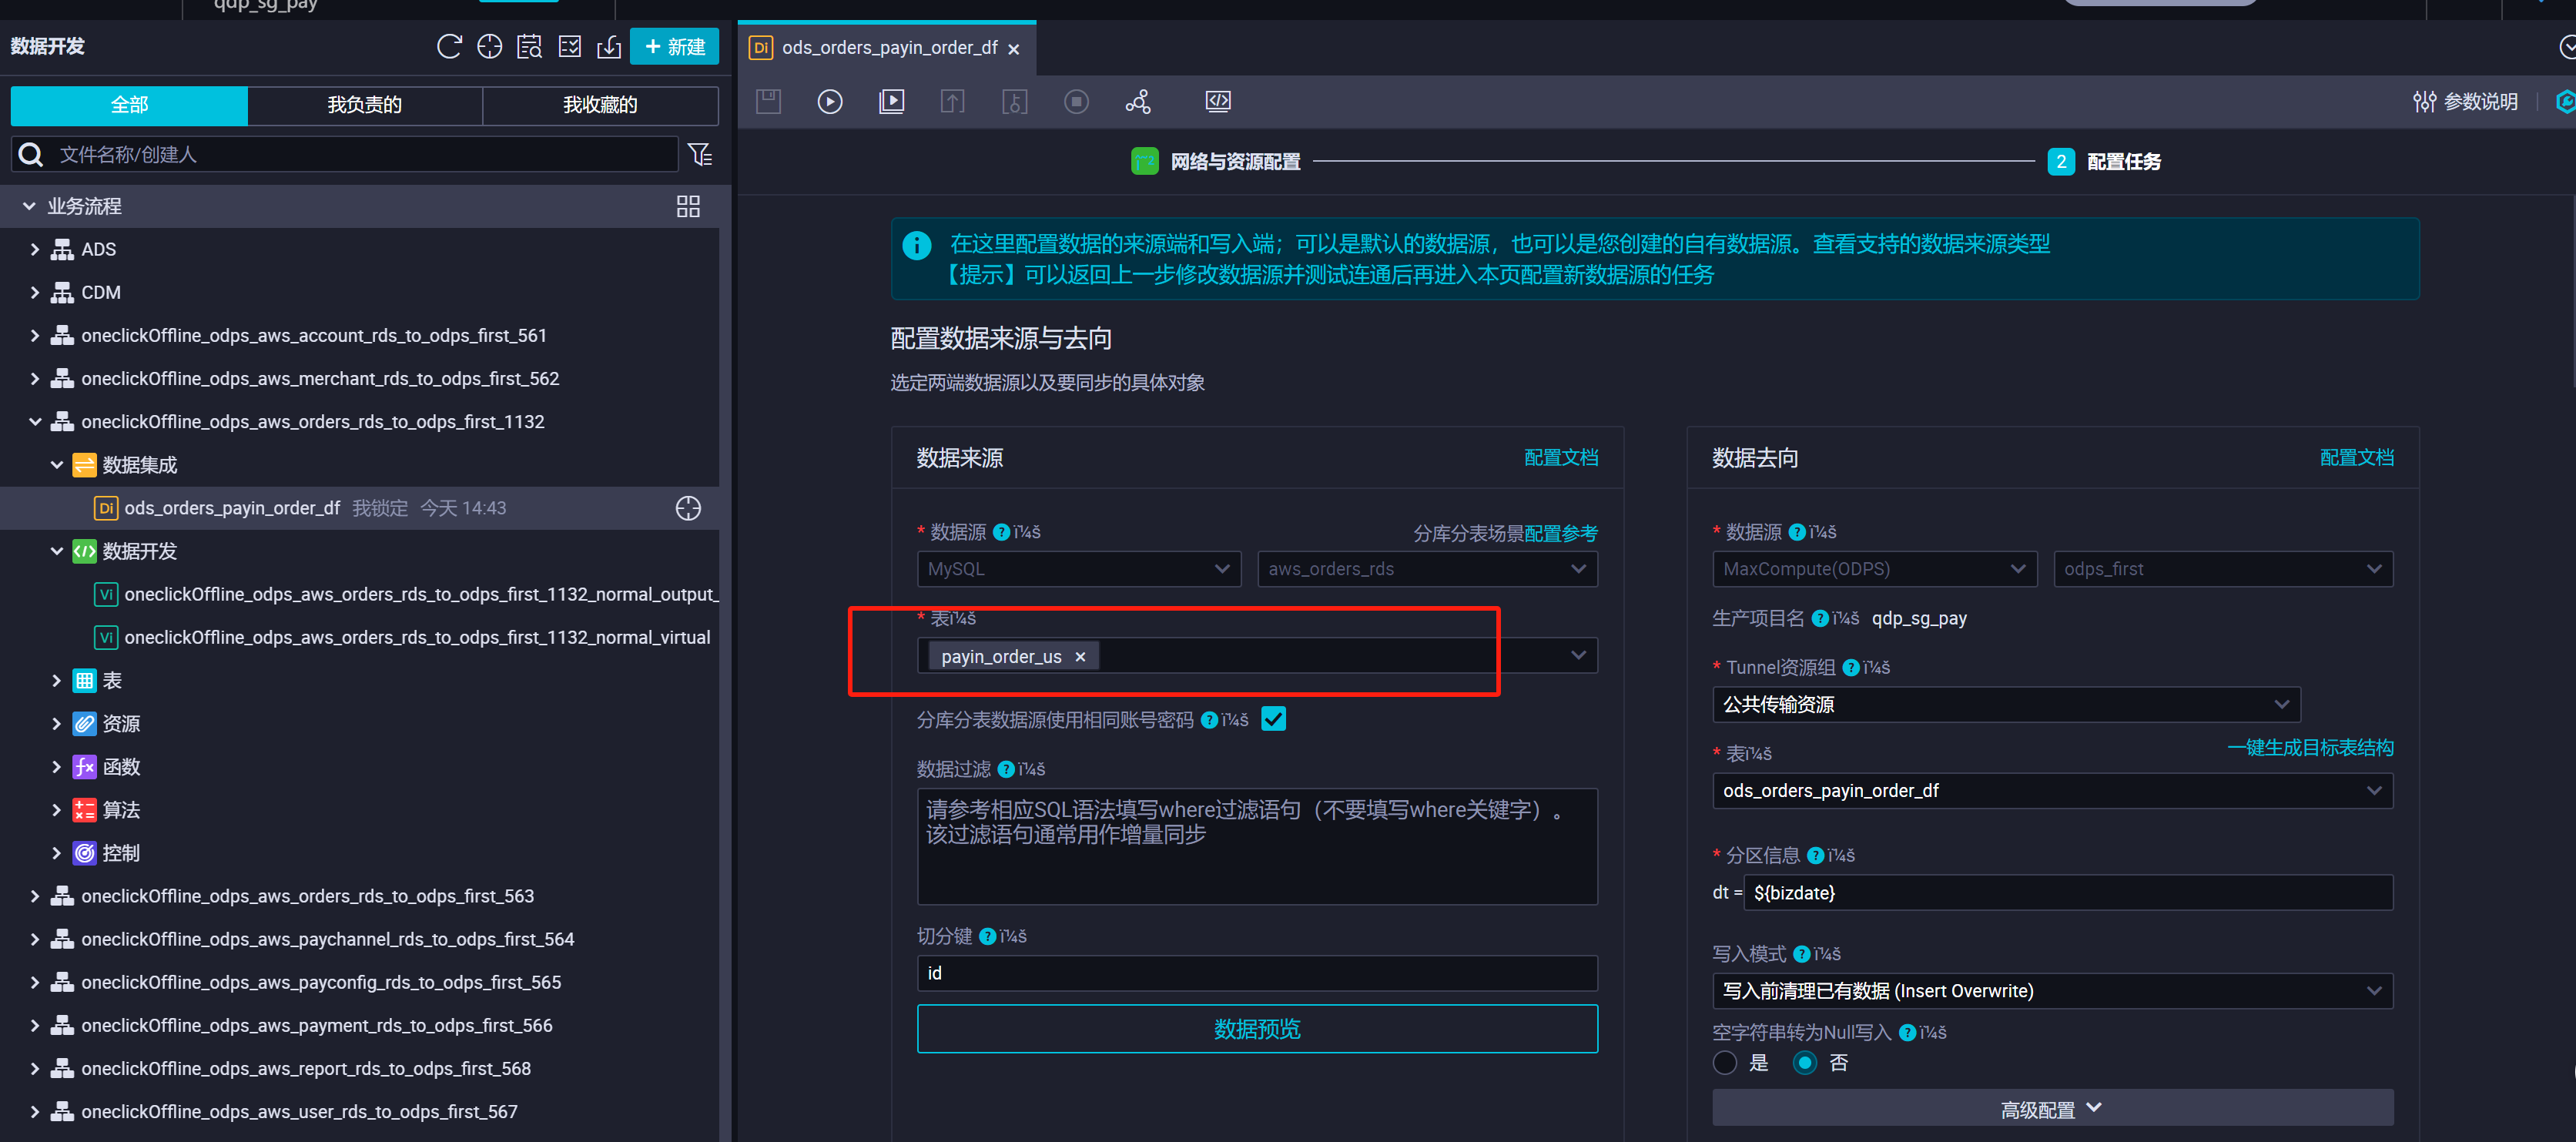Click help icon next to 数据过滤 label
Viewport: 2576px width, 1142px height.
pyautogui.click(x=1006, y=769)
